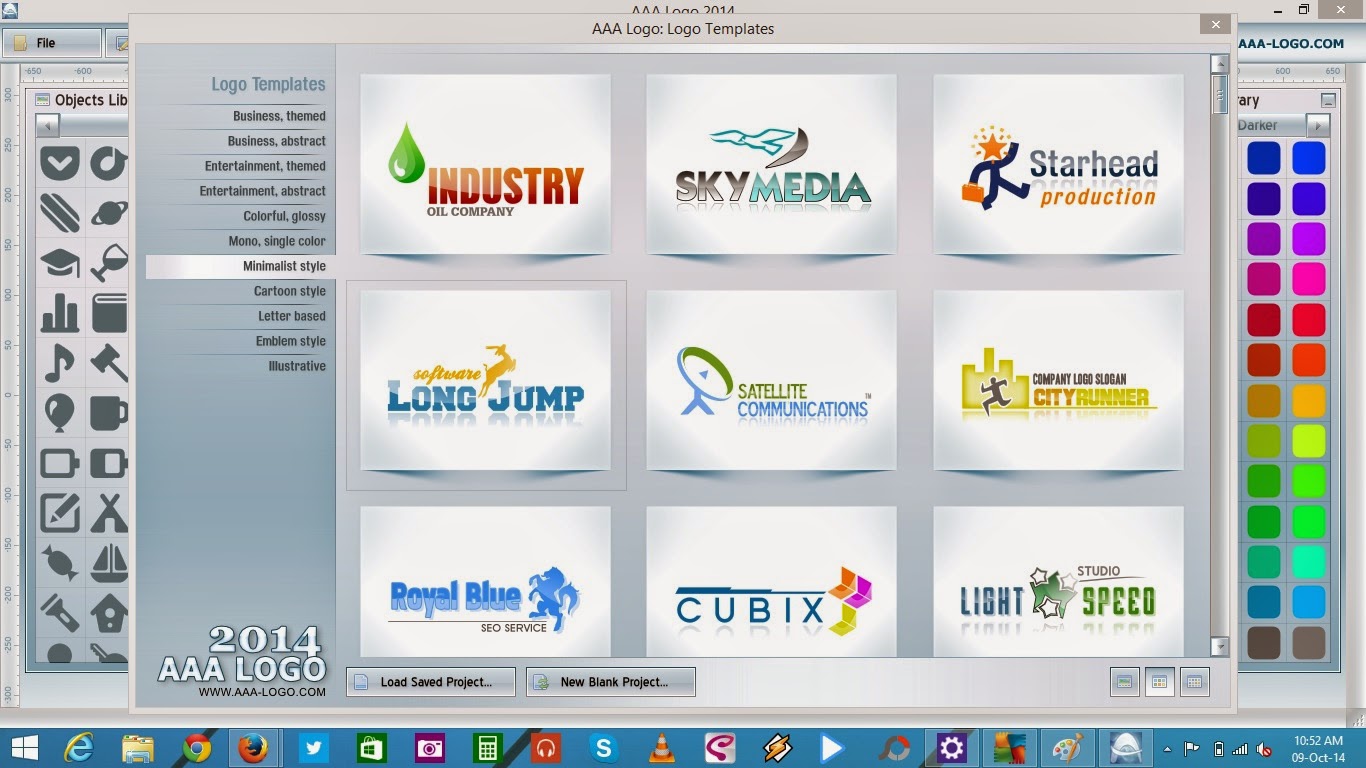Click the template list scroll-up arrow
The image size is (1366, 768).
pos(1219,64)
